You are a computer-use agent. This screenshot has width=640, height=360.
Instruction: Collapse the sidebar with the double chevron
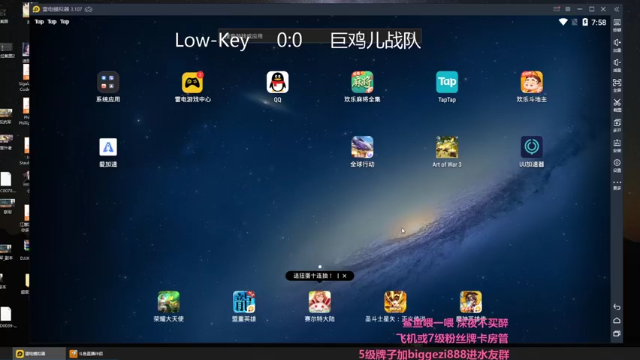(617, 9)
